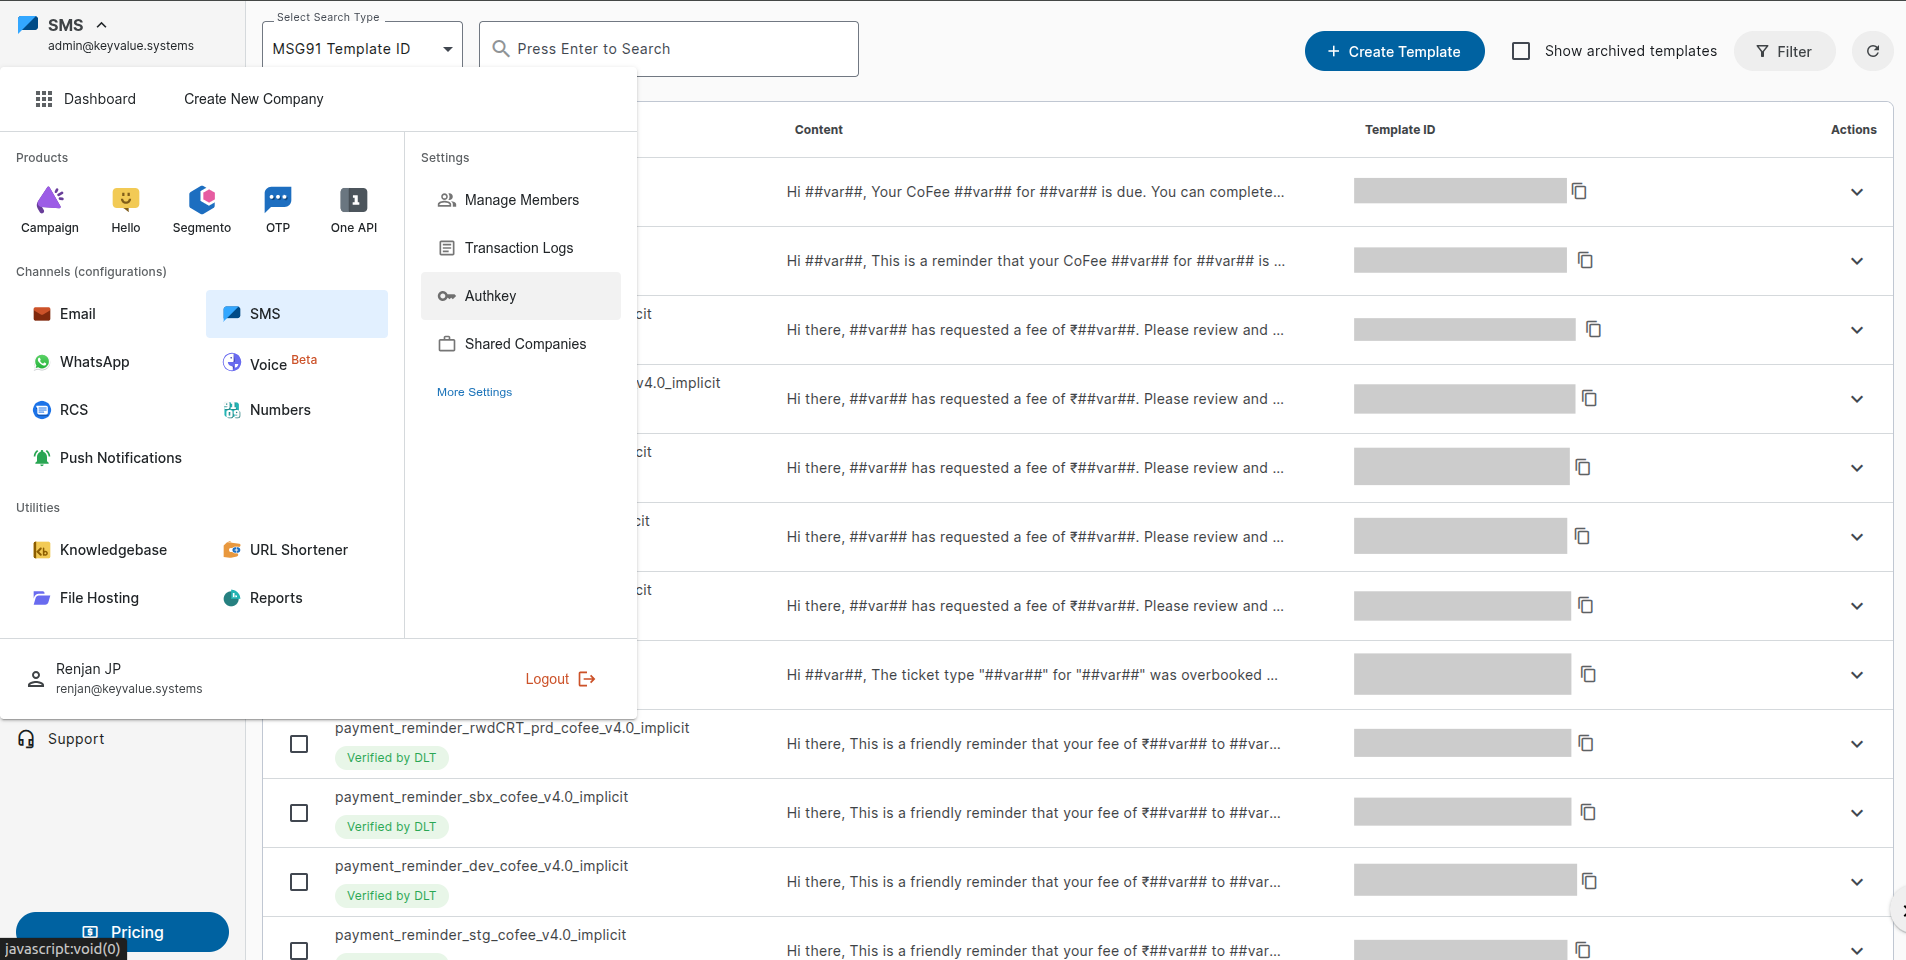Select checkbox for payment_reminder_rwdCRT_prd_cofee template

[299, 744]
